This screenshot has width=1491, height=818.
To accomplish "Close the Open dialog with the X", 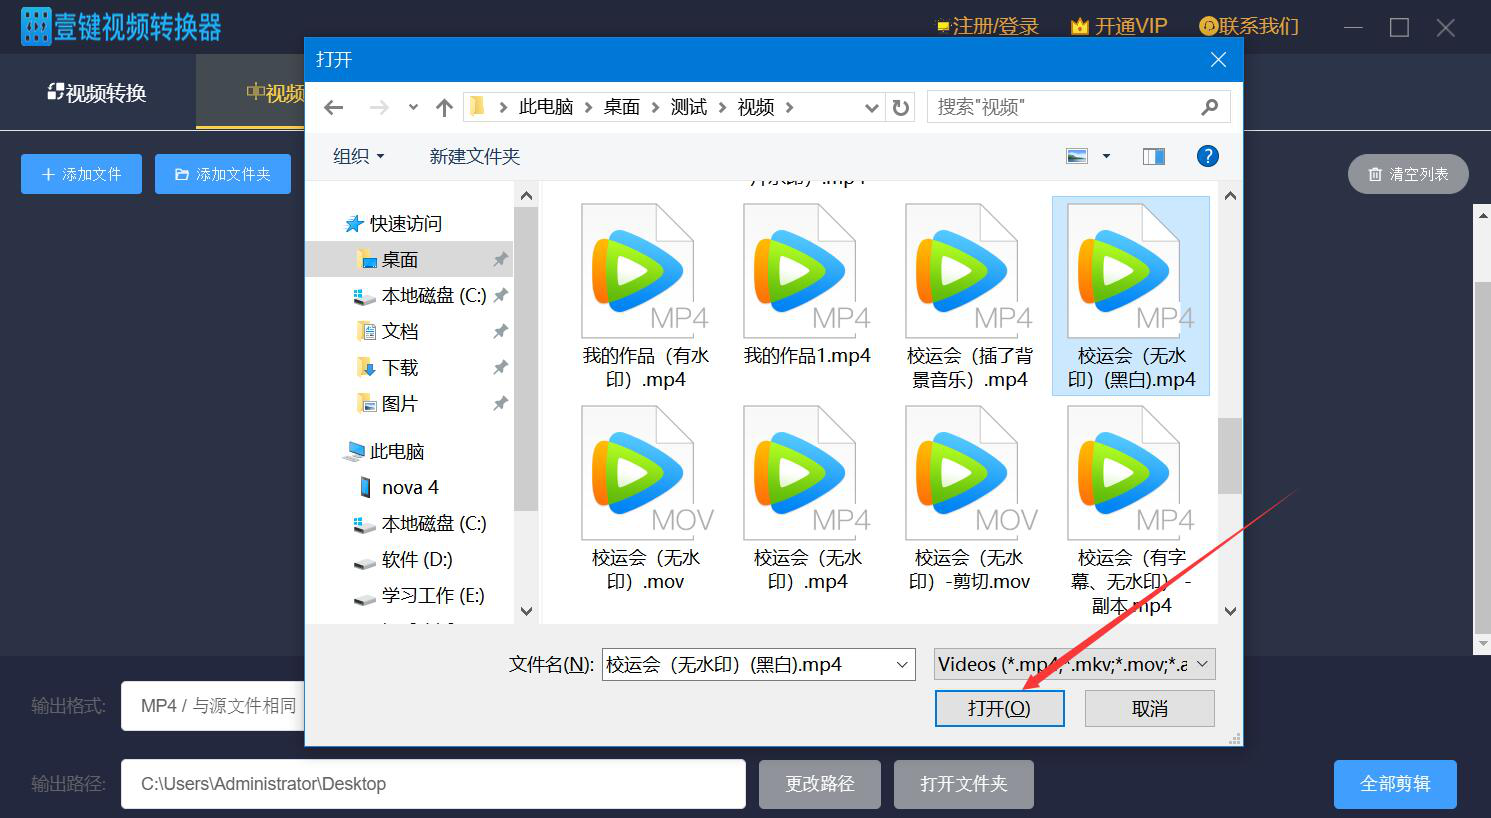I will (x=1218, y=60).
